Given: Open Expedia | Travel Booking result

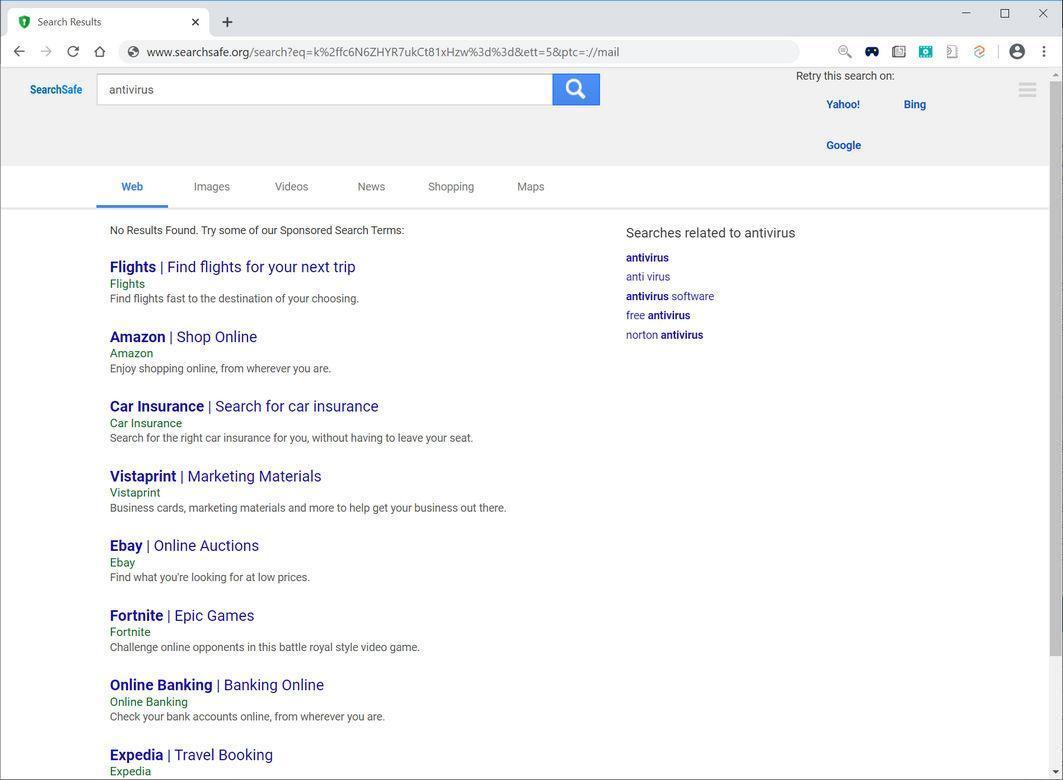Looking at the screenshot, I should 191,755.
